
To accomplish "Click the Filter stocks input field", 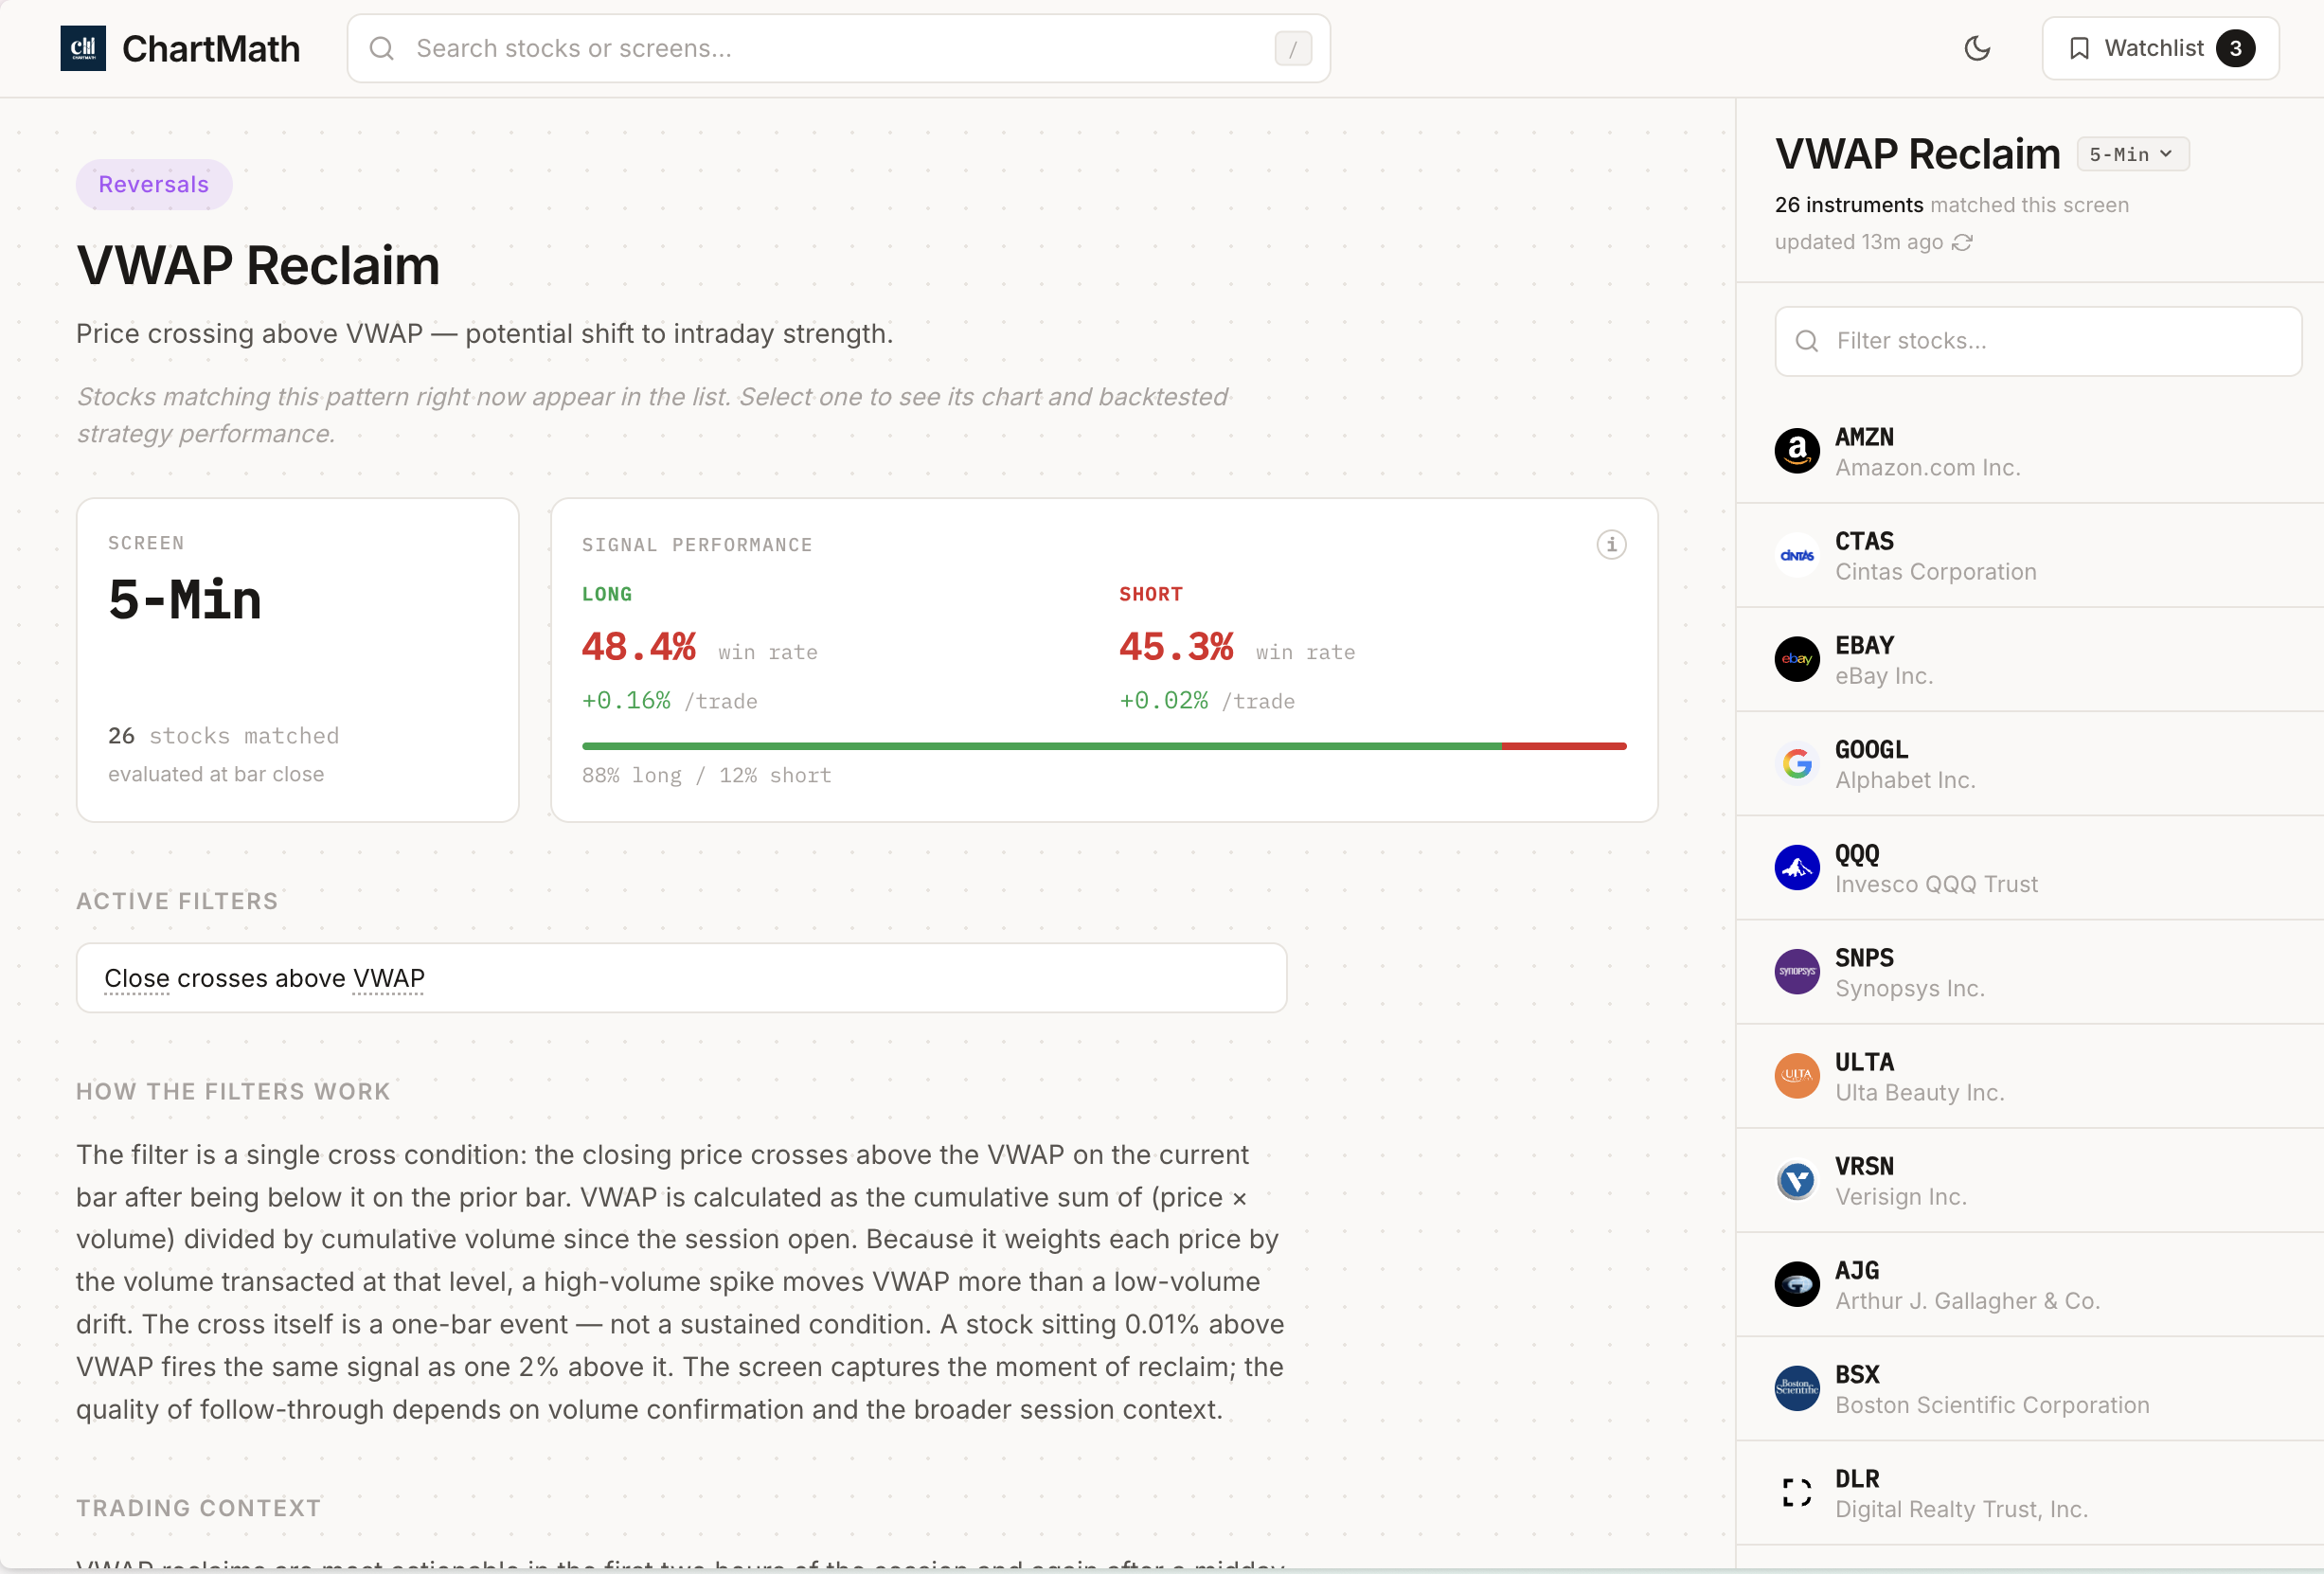I will pyautogui.click(x=2037, y=341).
